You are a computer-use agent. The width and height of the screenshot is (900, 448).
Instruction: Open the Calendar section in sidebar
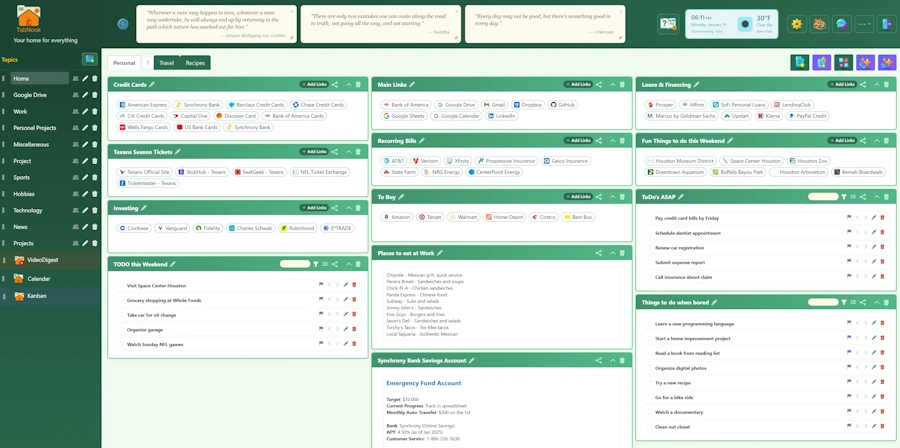coord(39,279)
